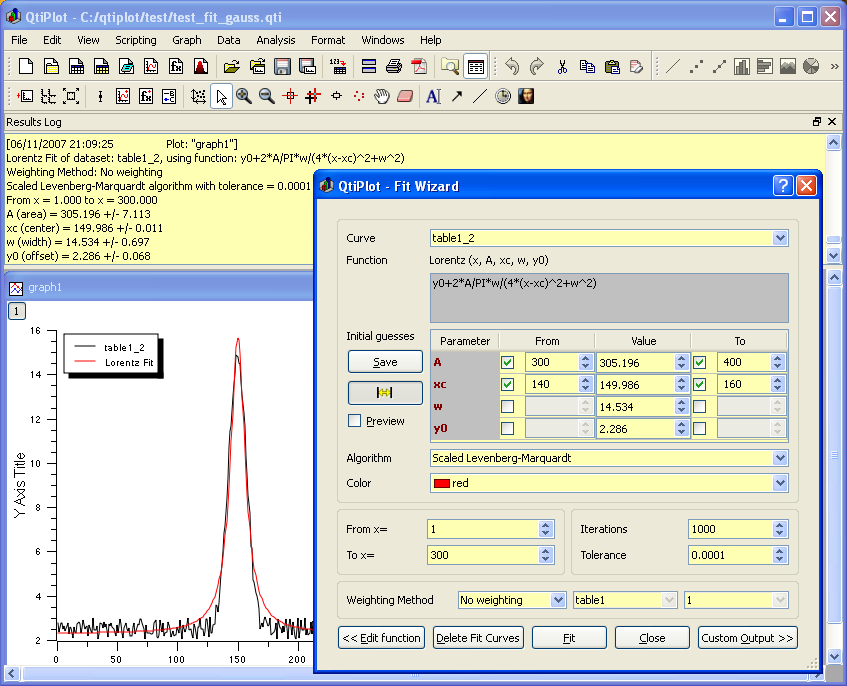Click the To x= 300 spinner arrows
847x686 pixels.
[546, 555]
